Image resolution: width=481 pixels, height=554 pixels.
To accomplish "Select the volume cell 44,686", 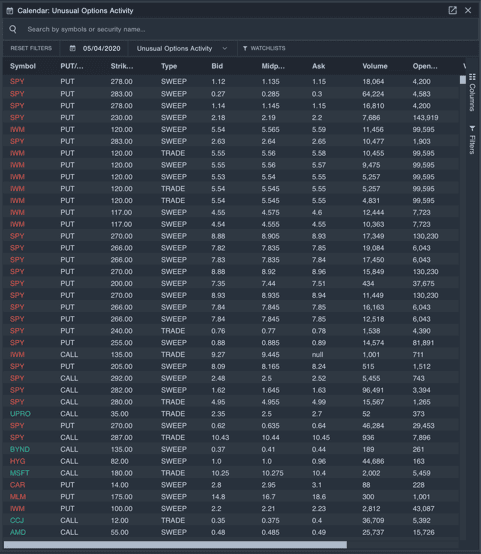I will tap(373, 461).
